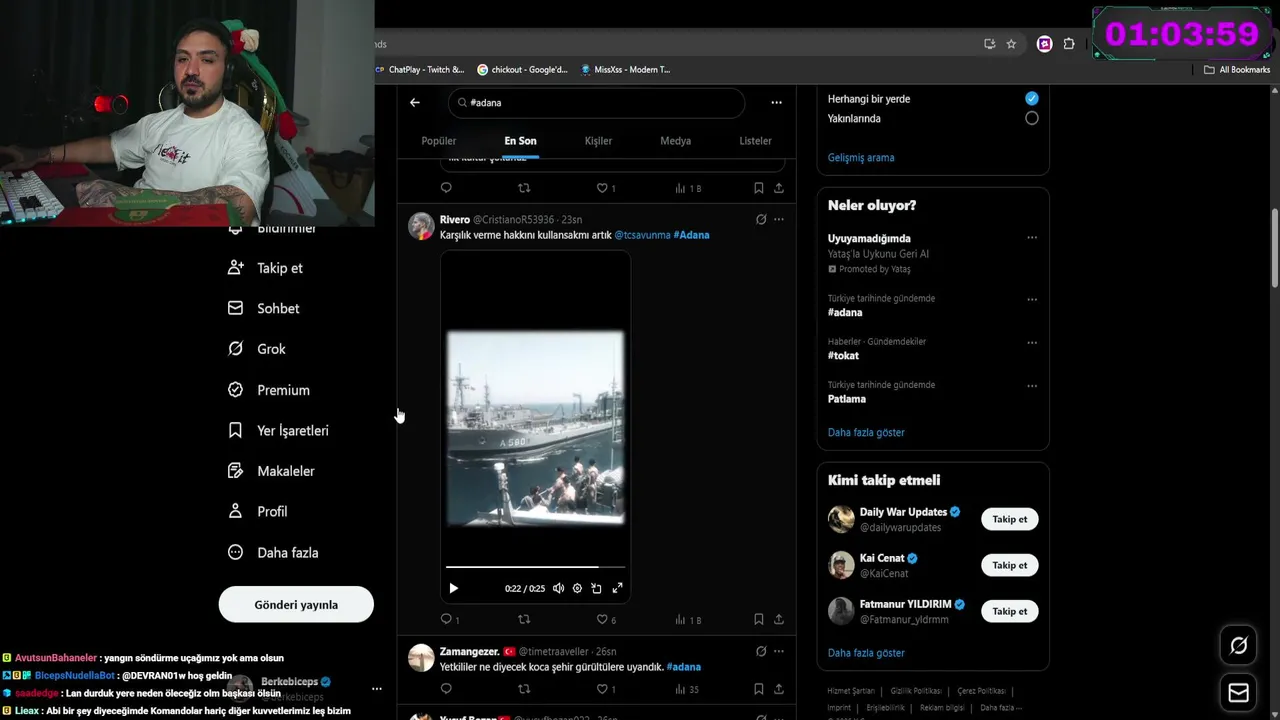The height and width of the screenshot is (720, 1280).
Task: Click the #adana search field
Action: point(596,103)
